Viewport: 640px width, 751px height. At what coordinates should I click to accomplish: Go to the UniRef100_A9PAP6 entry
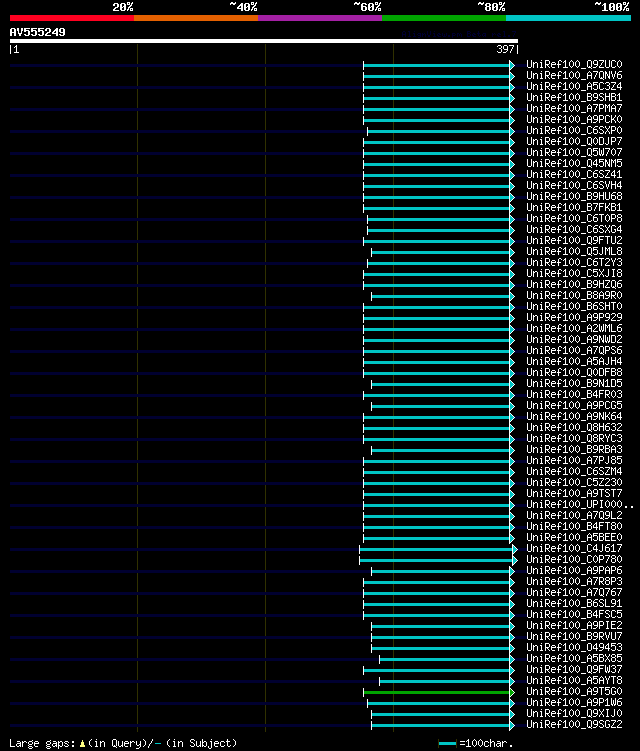574,571
